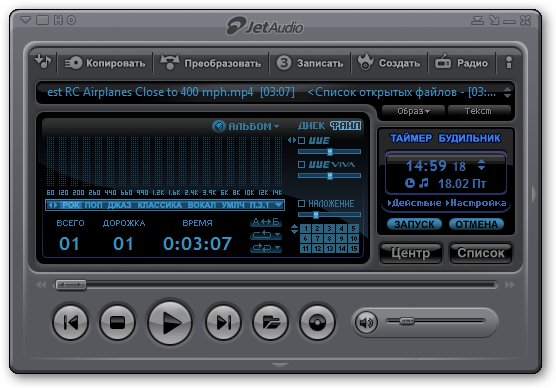The image size is (556, 388).
Task: Expand the panel with right edge arrow
Action: tap(534, 194)
